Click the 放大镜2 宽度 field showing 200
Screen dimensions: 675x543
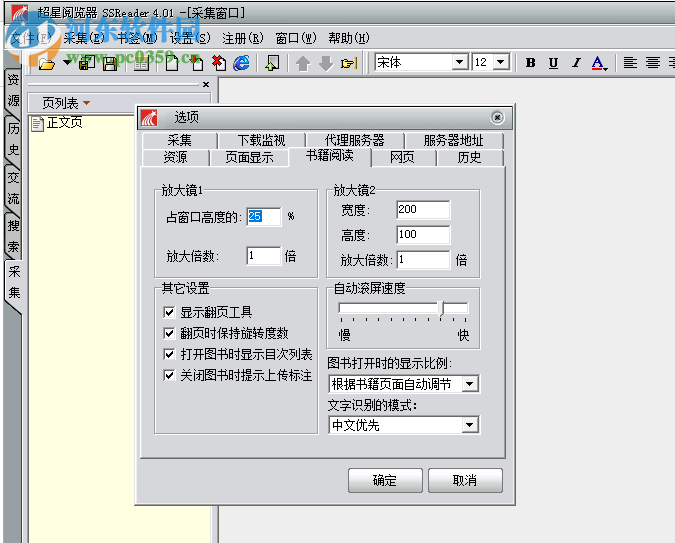423,209
